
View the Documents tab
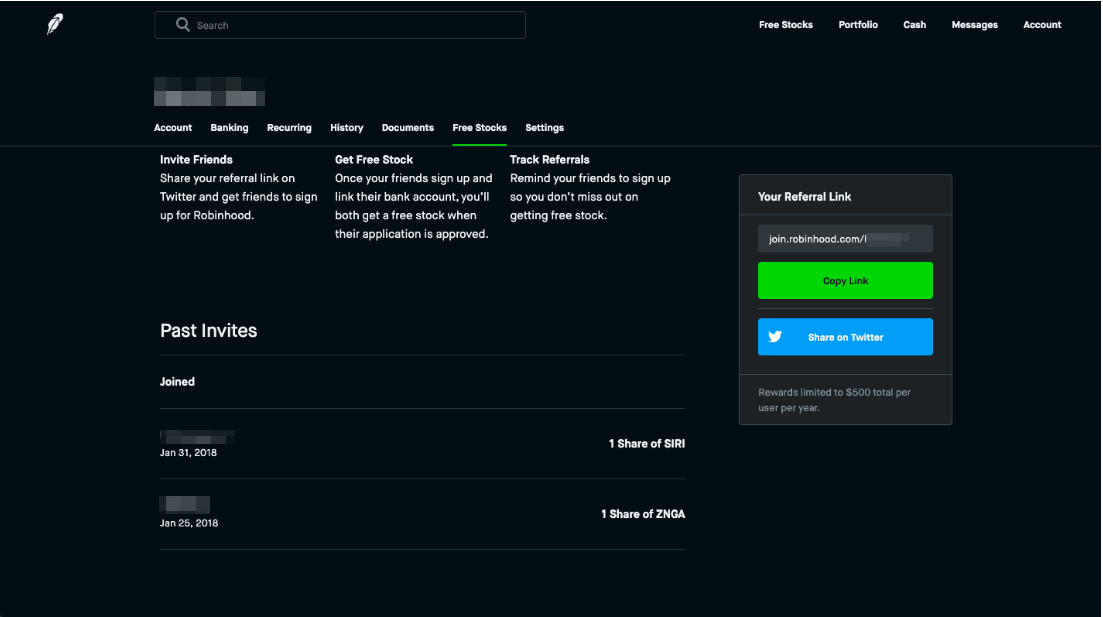click(407, 128)
